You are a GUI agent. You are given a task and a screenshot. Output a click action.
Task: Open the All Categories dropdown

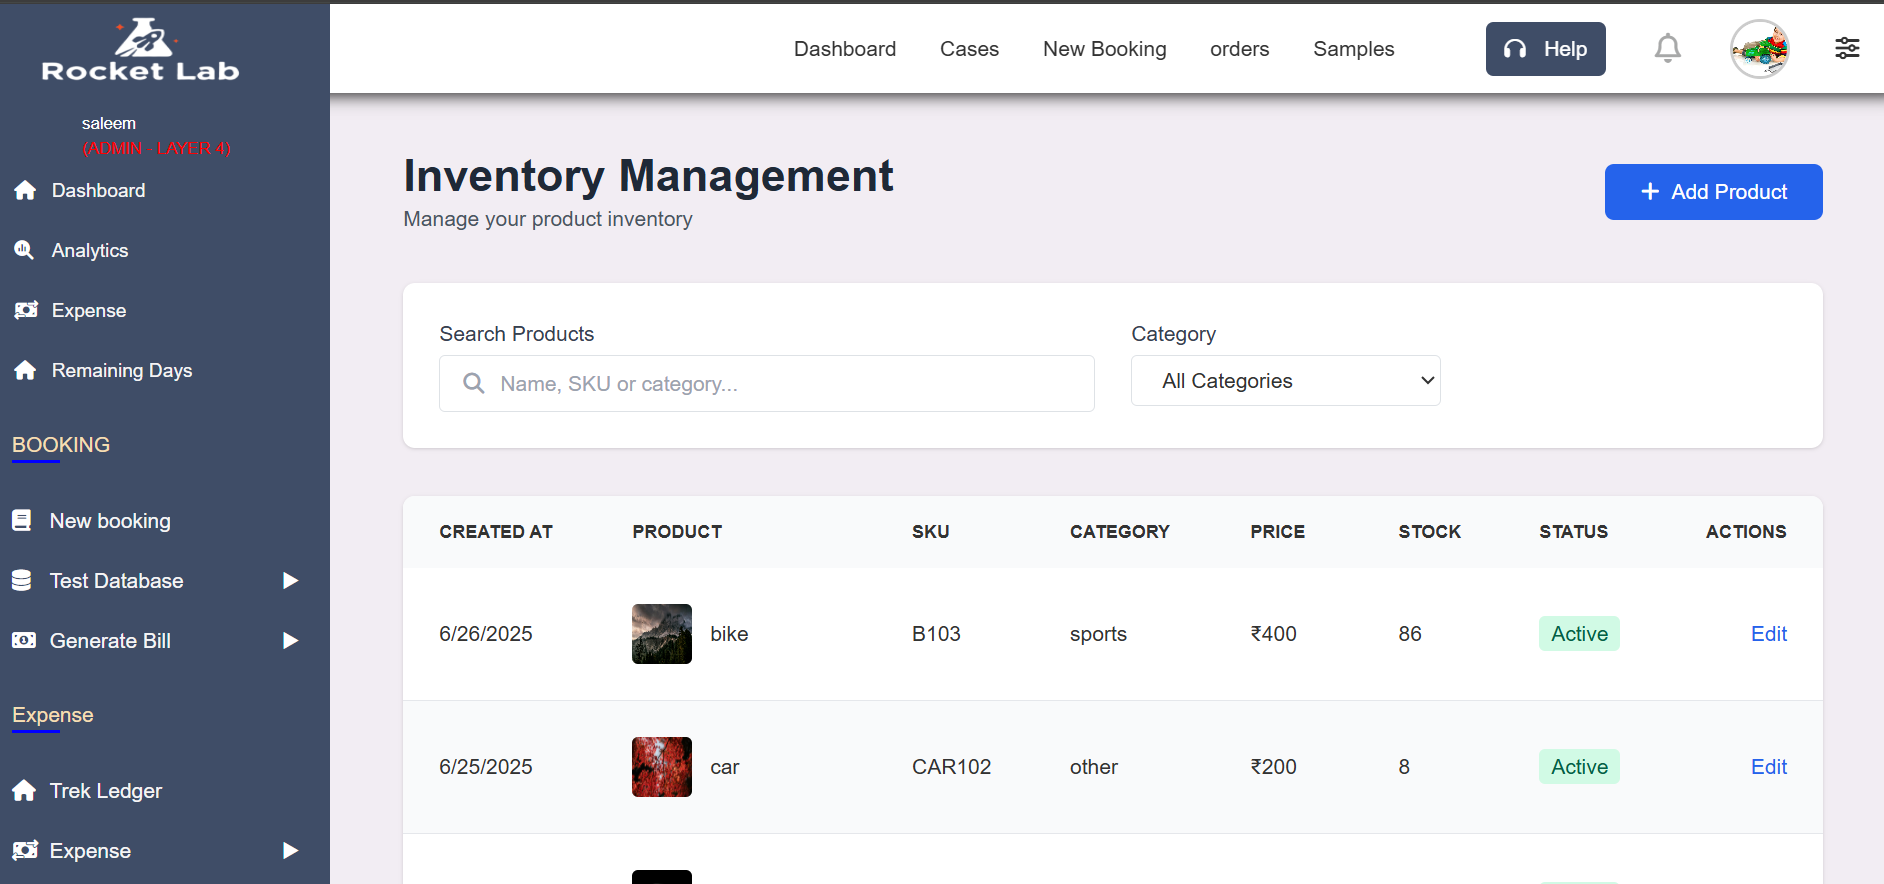pyautogui.click(x=1285, y=381)
